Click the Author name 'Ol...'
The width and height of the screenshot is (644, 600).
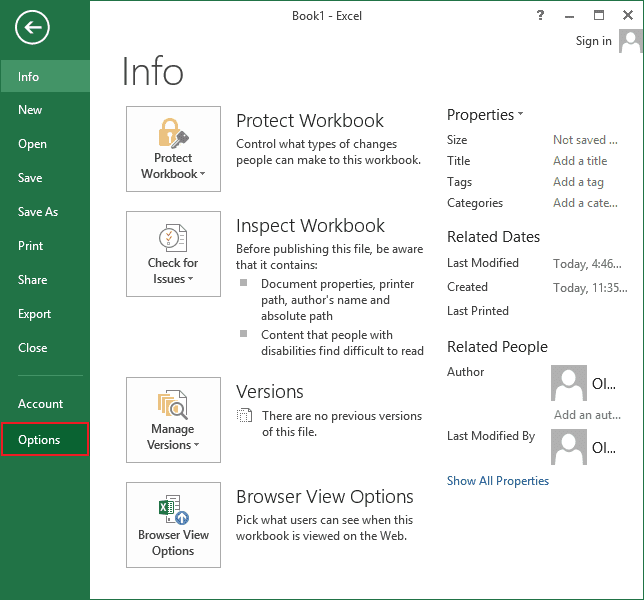pos(603,384)
